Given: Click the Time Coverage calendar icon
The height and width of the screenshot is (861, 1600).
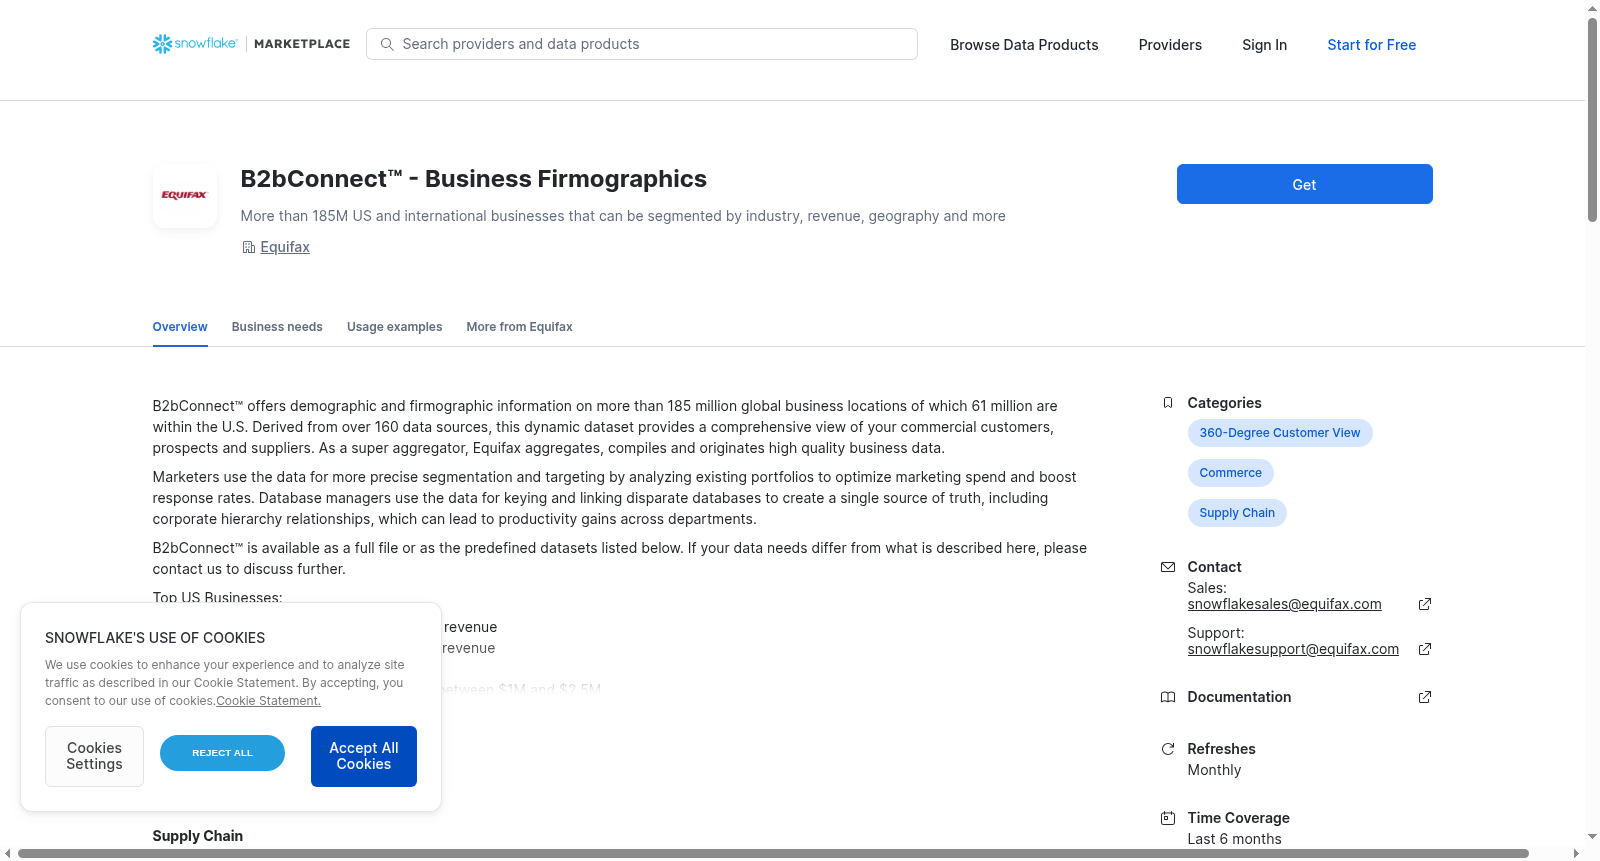Looking at the screenshot, I should pyautogui.click(x=1168, y=818).
